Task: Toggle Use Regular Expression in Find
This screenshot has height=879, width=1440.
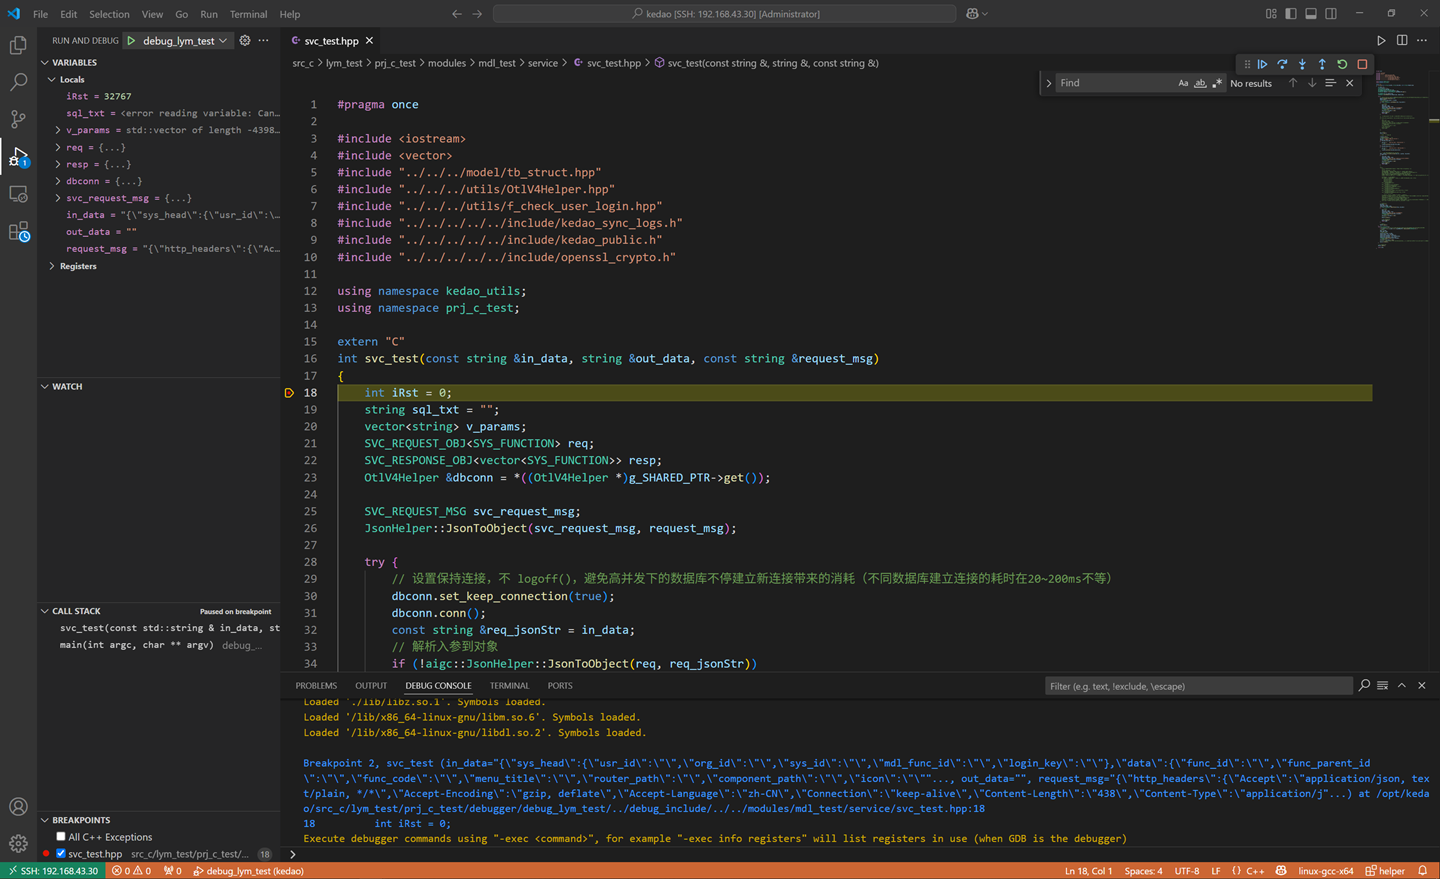Action: coord(1217,83)
